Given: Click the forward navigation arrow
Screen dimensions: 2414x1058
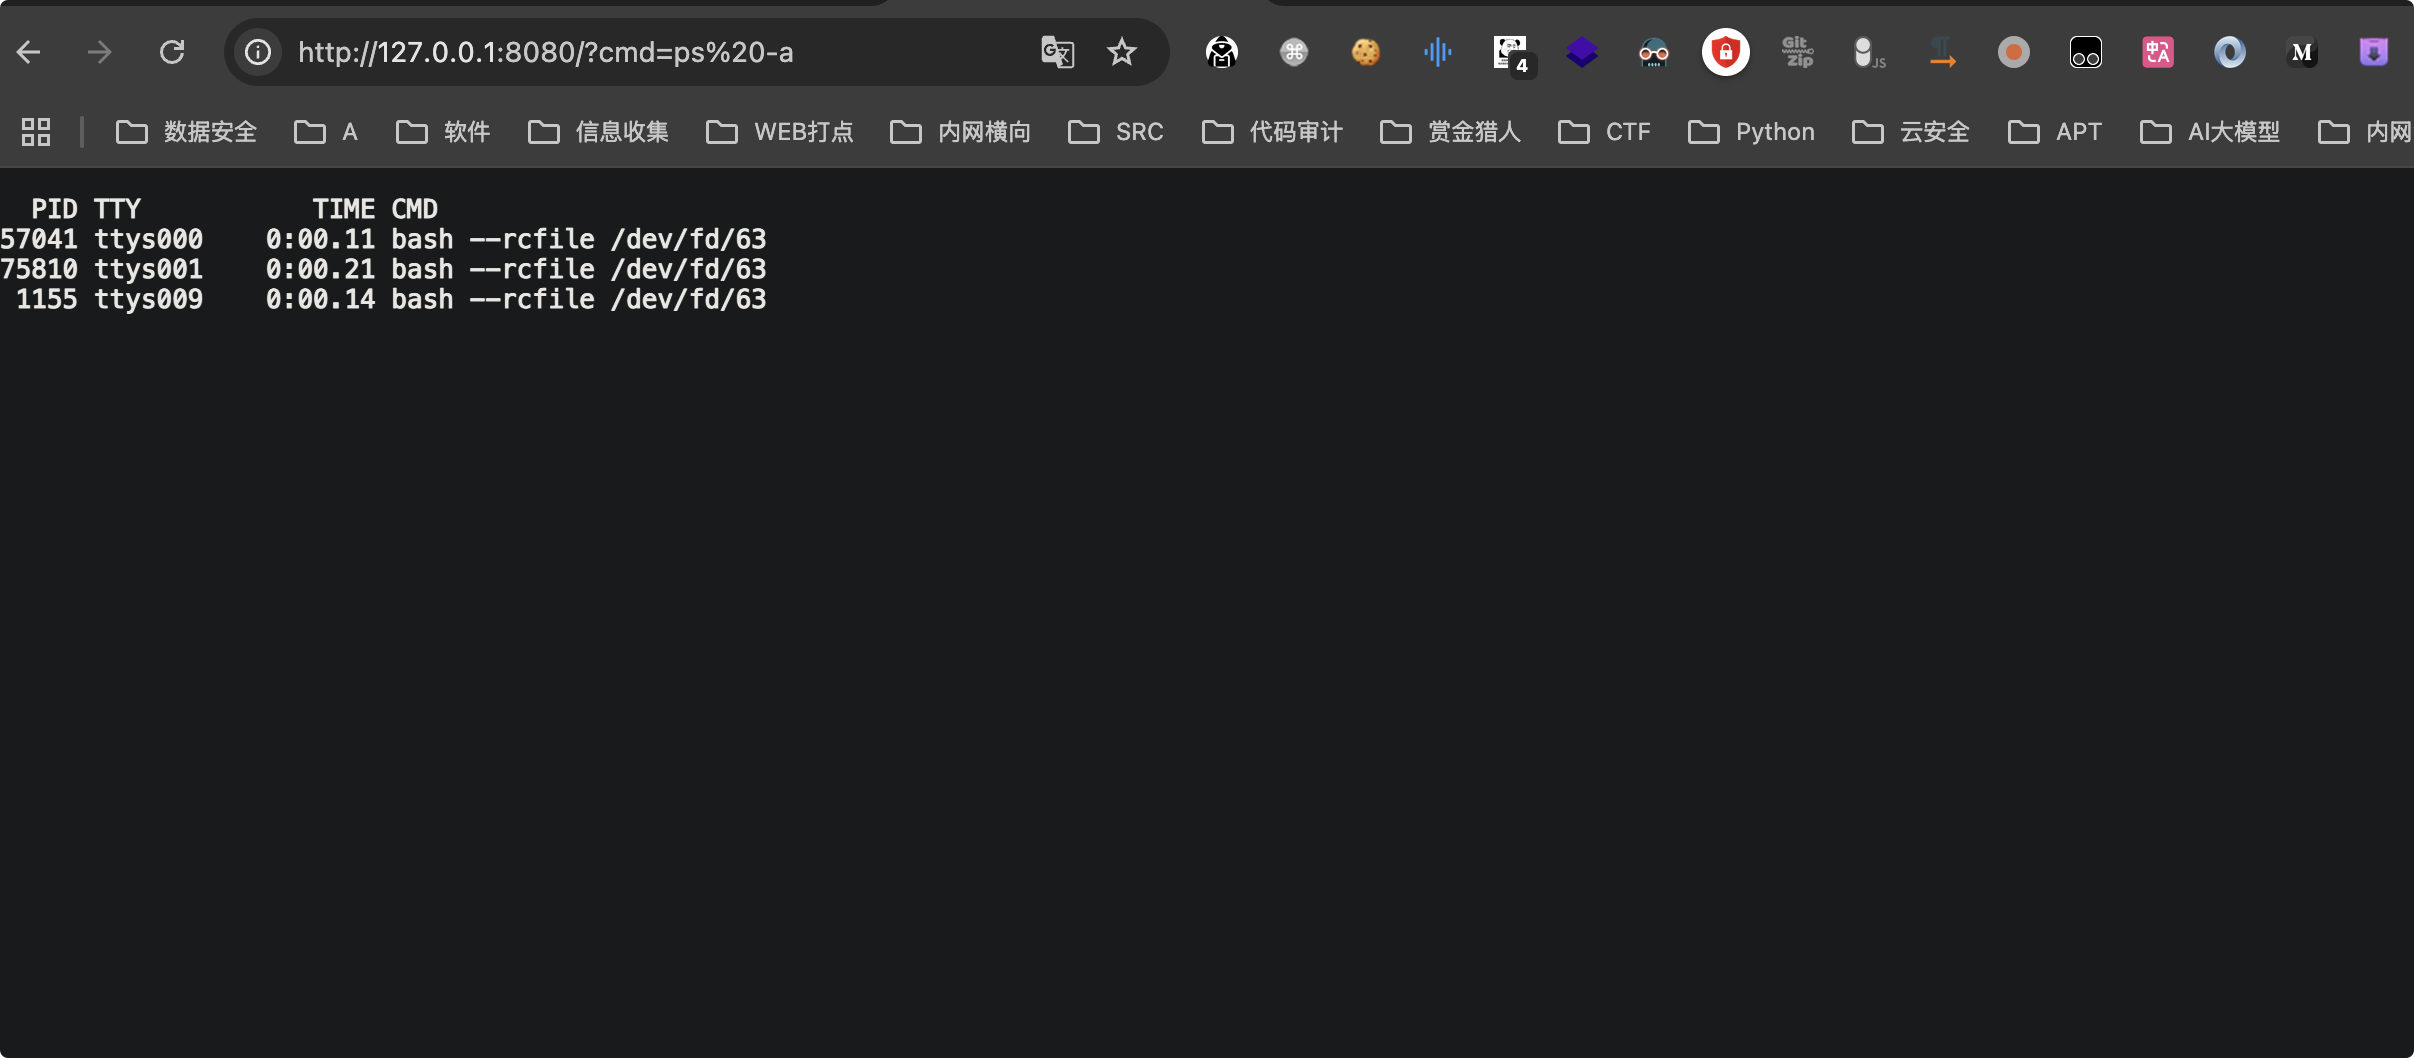Looking at the screenshot, I should pos(99,52).
